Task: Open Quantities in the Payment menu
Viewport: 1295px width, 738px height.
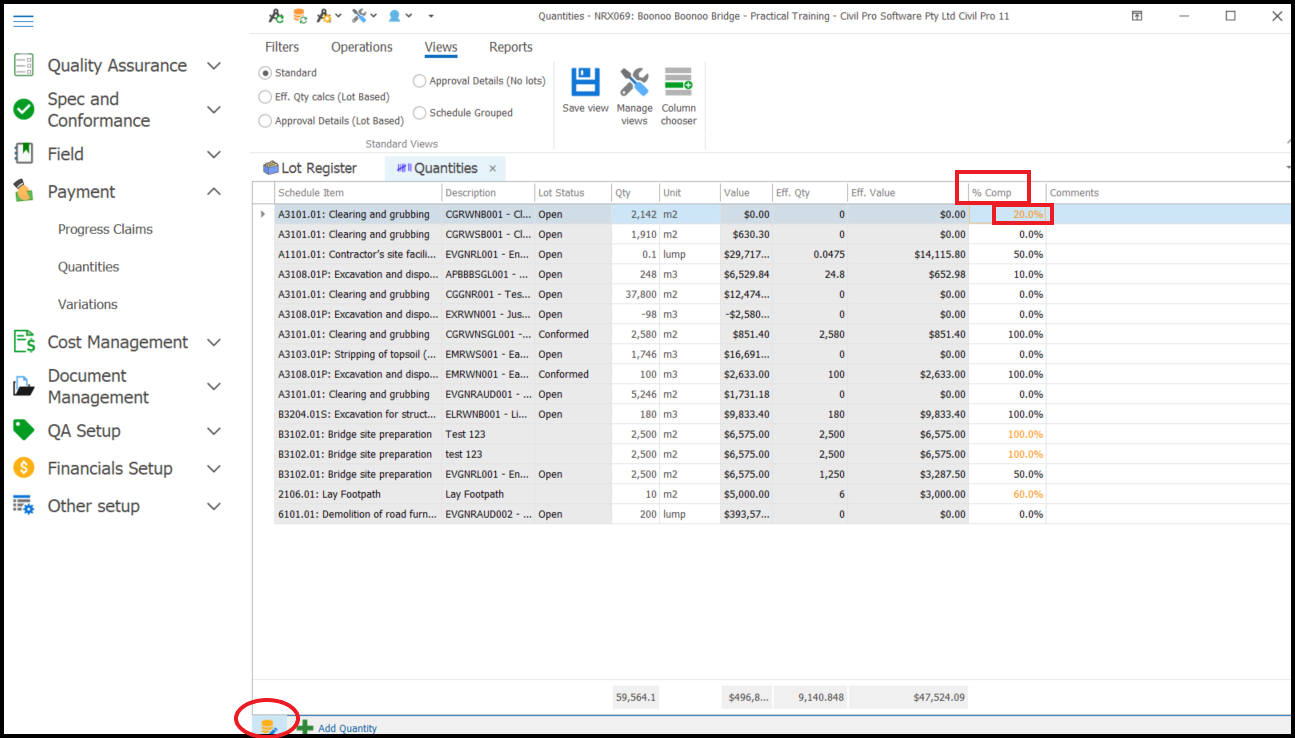Action: coord(88,267)
